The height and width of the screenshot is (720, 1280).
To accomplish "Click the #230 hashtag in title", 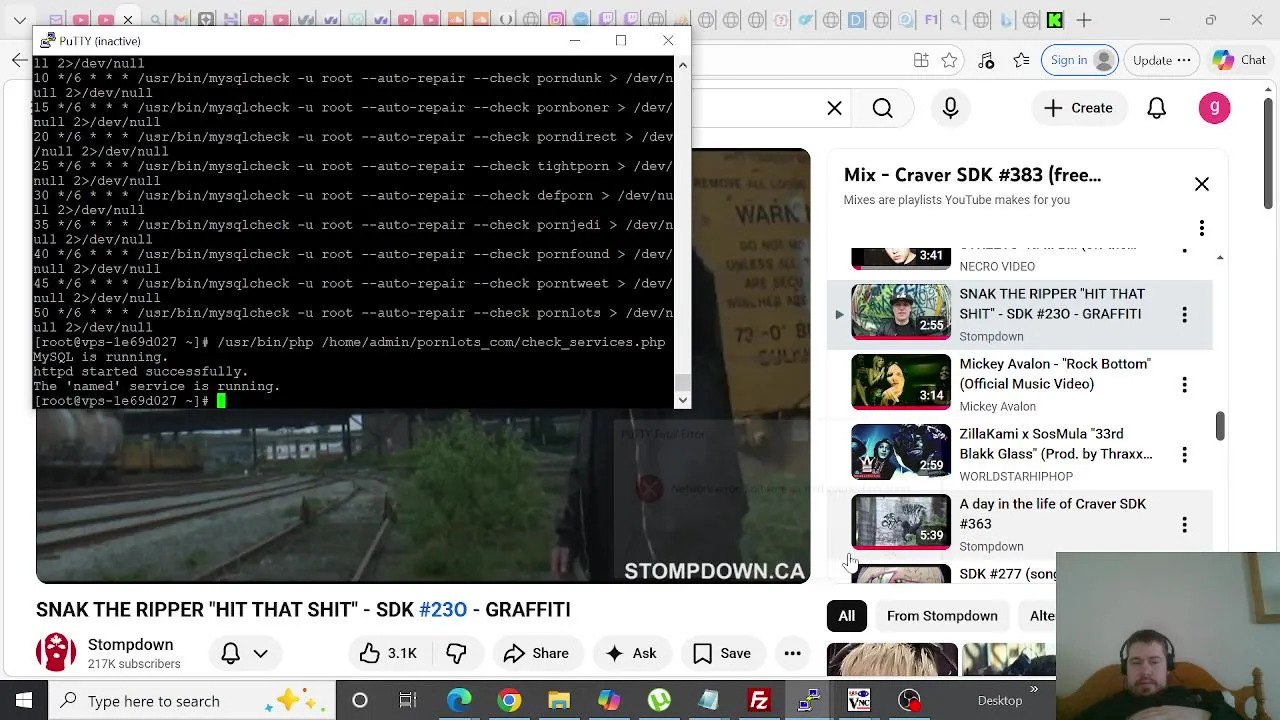I will (443, 610).
